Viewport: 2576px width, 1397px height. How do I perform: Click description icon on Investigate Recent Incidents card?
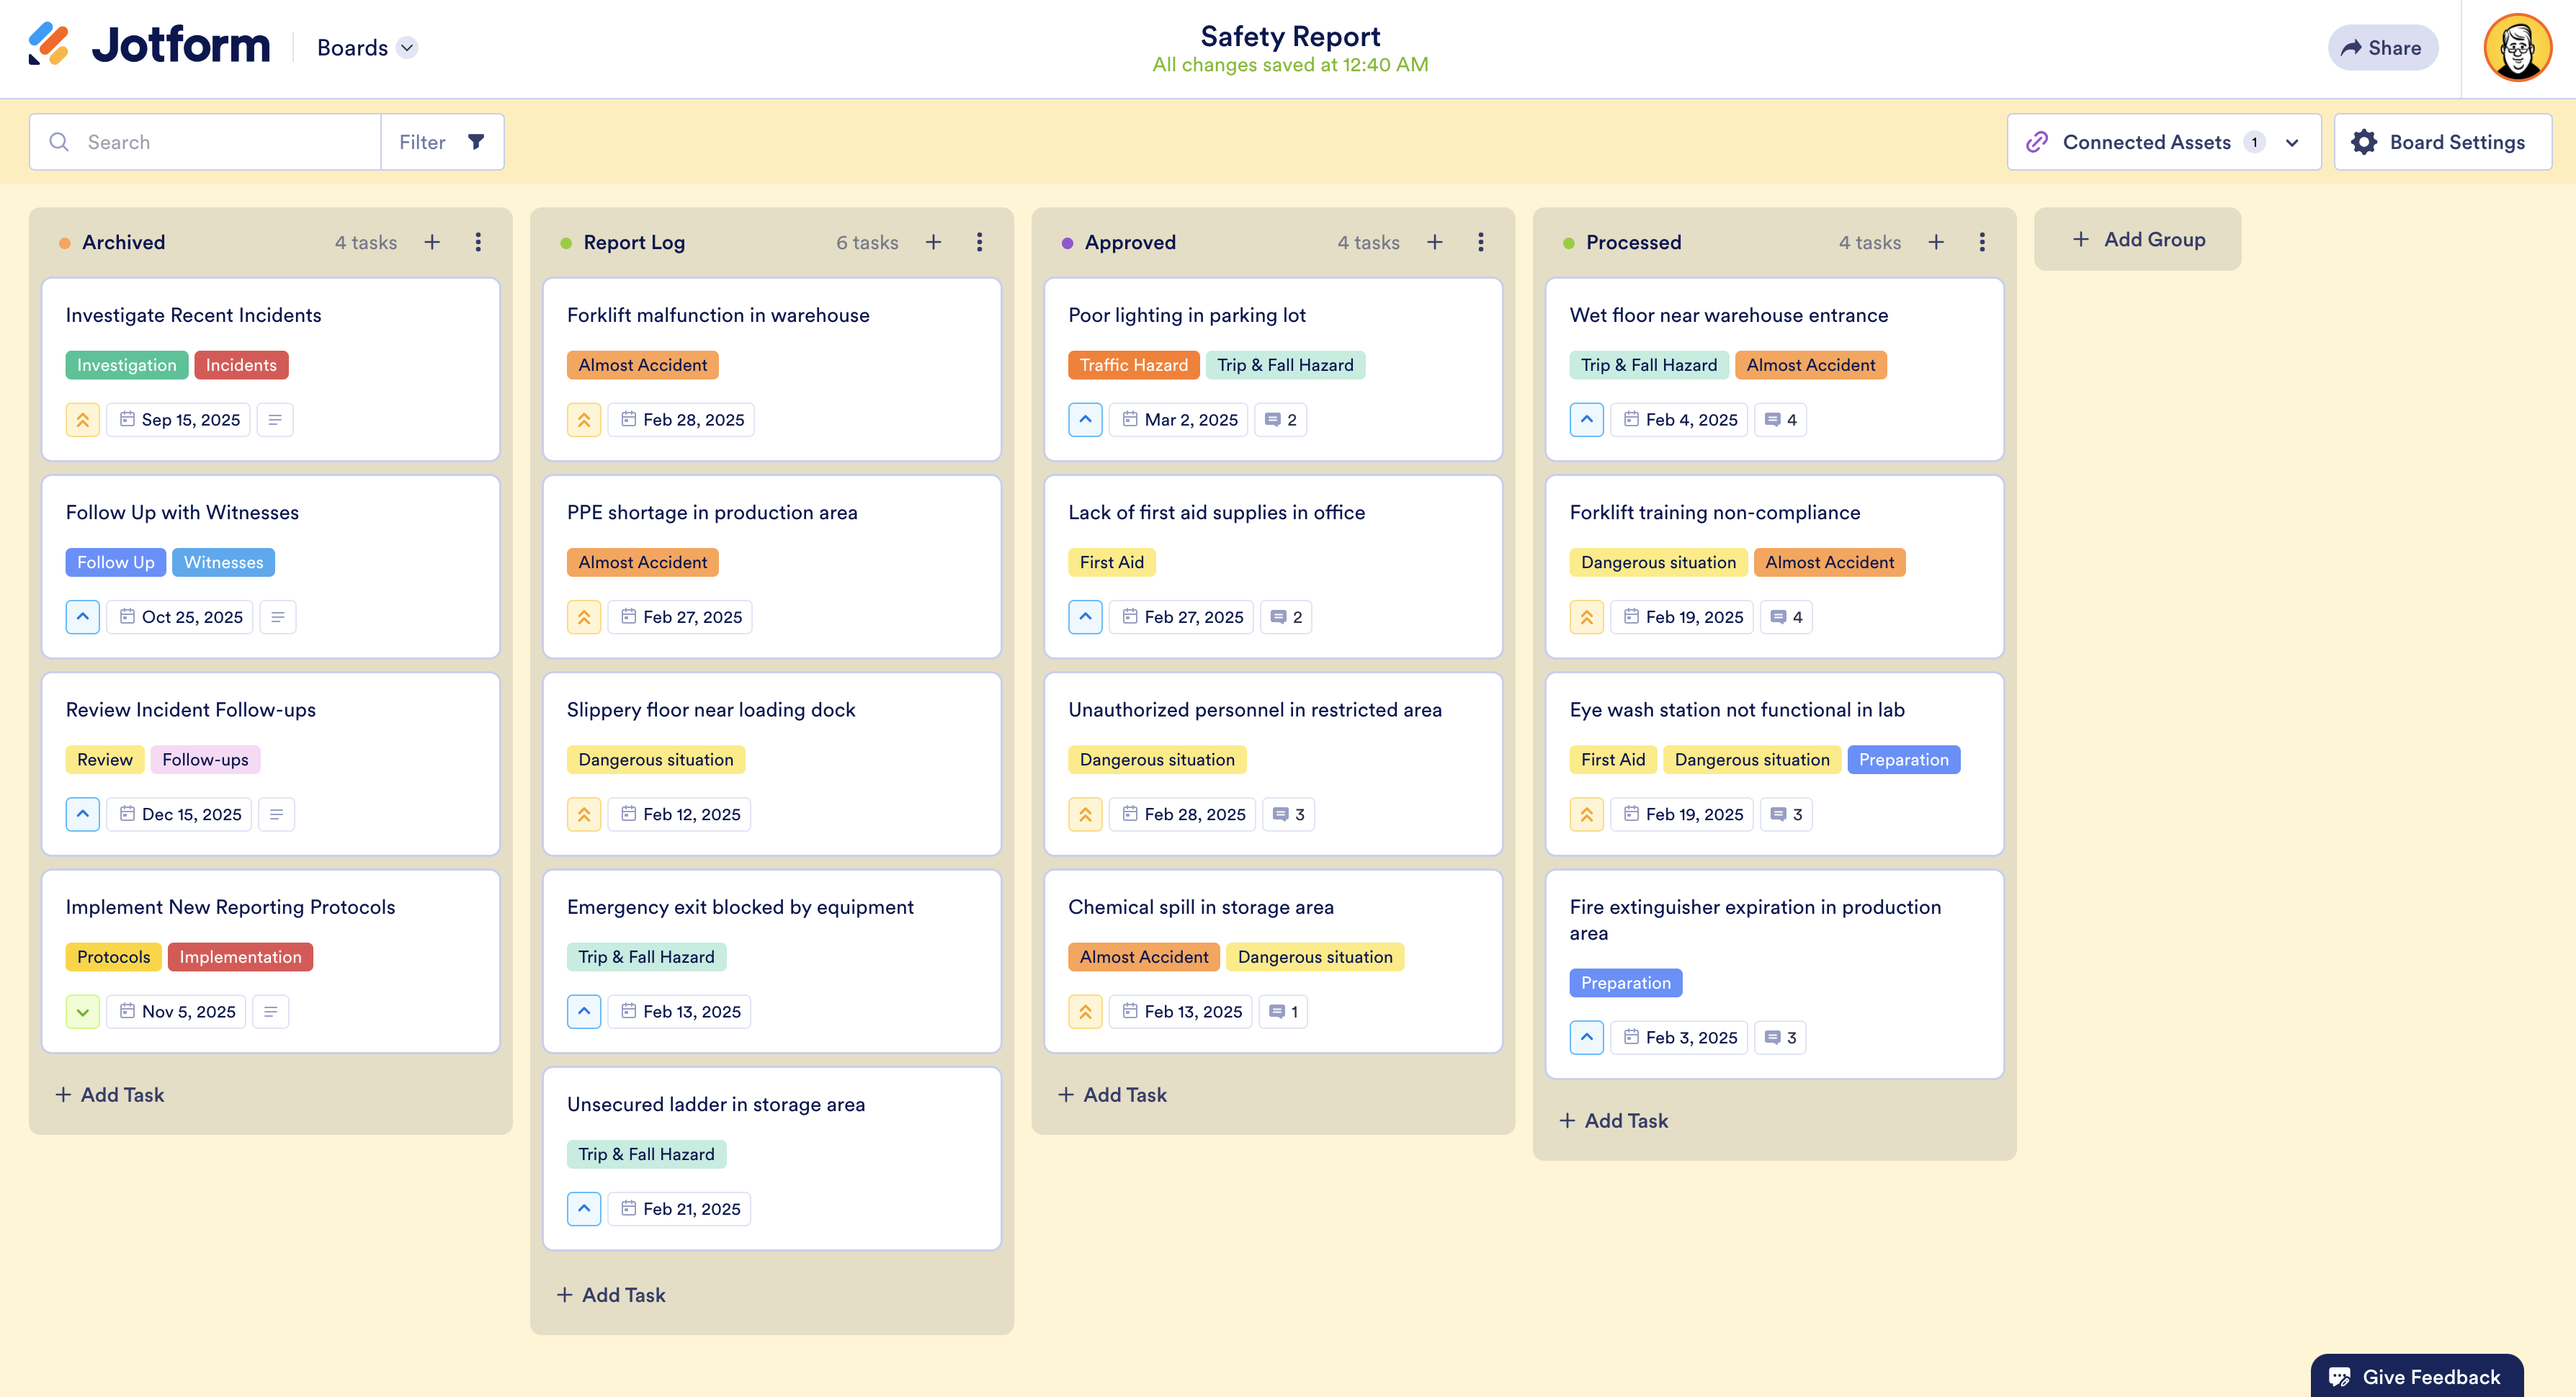pos(275,420)
